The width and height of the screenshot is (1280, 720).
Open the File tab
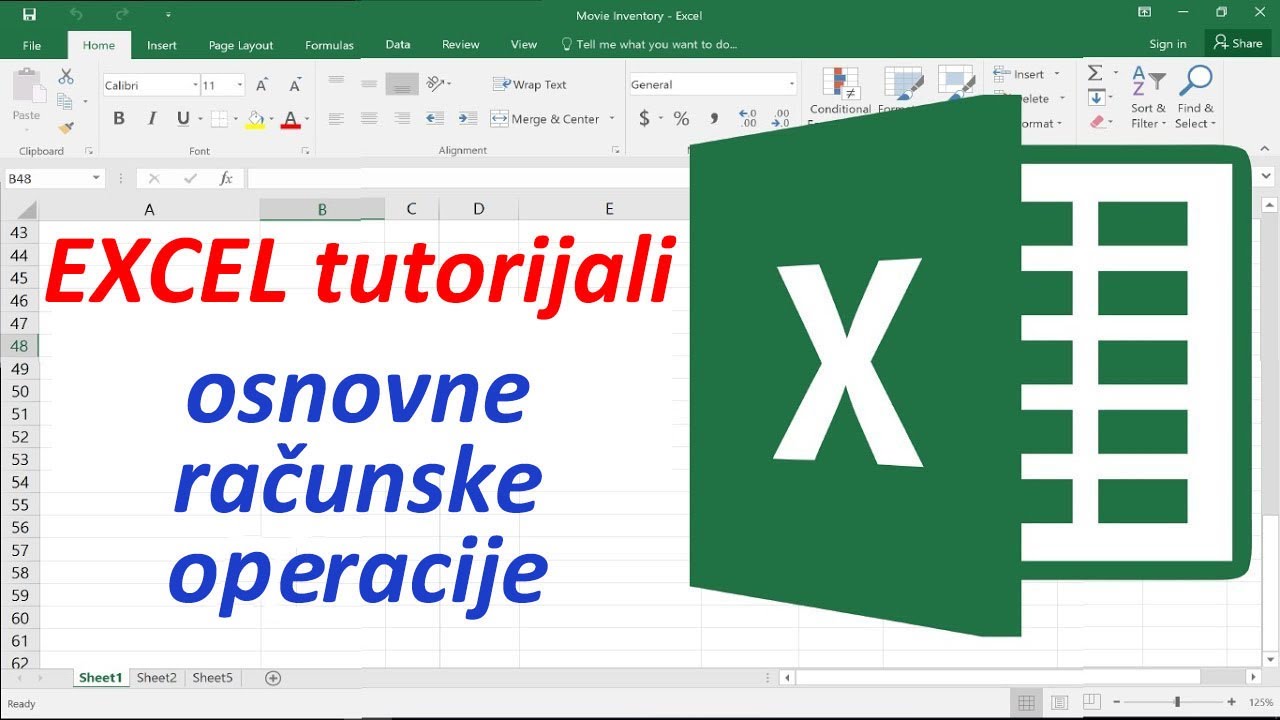(x=32, y=45)
